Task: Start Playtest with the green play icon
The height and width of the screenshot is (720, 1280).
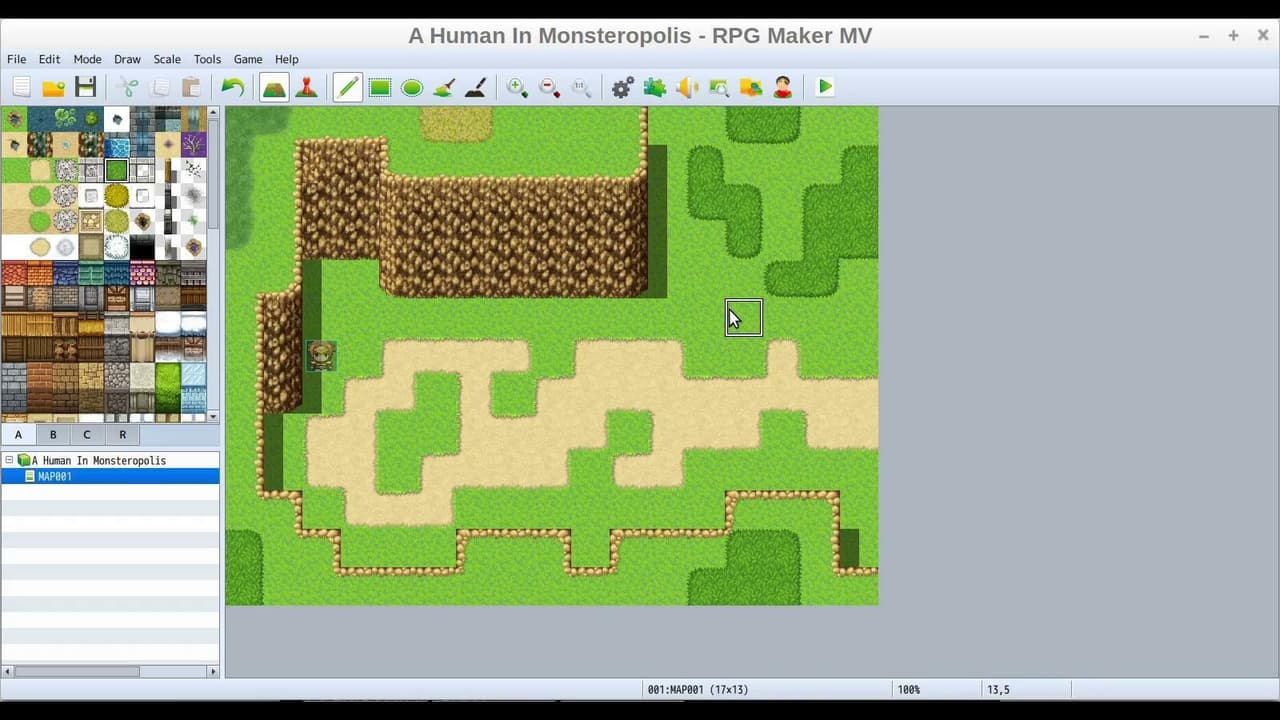Action: click(824, 87)
